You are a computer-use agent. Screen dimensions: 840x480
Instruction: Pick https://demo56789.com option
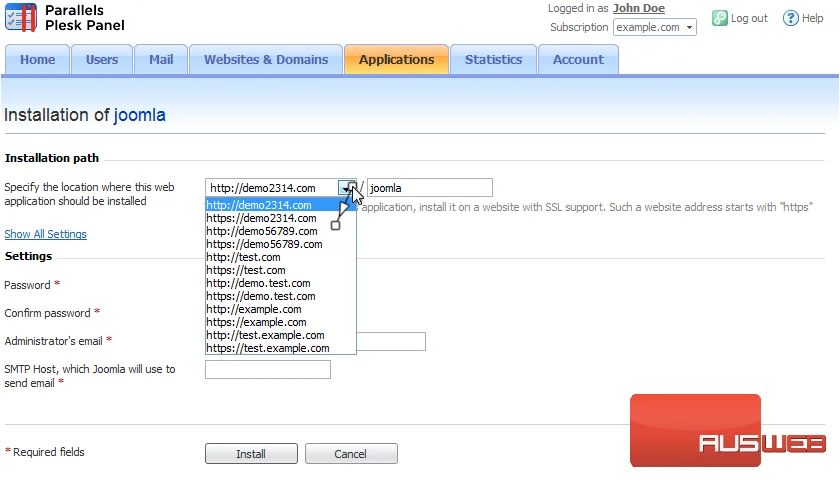pos(281,244)
